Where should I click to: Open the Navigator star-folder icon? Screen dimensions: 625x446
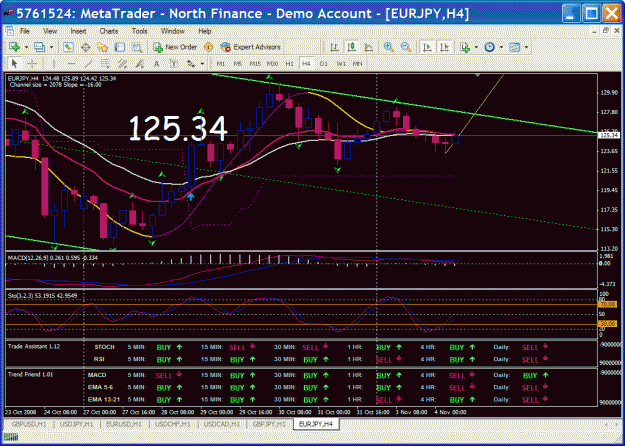coord(102,47)
